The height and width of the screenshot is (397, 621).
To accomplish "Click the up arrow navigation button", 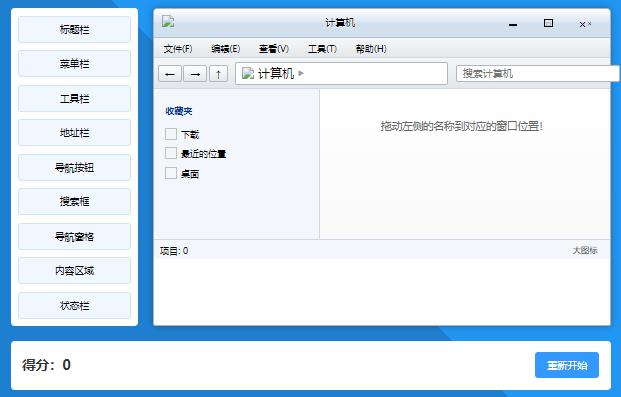I will click(218, 74).
